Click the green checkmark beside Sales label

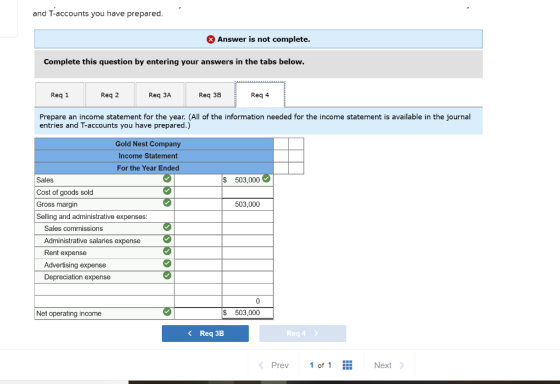(167, 178)
